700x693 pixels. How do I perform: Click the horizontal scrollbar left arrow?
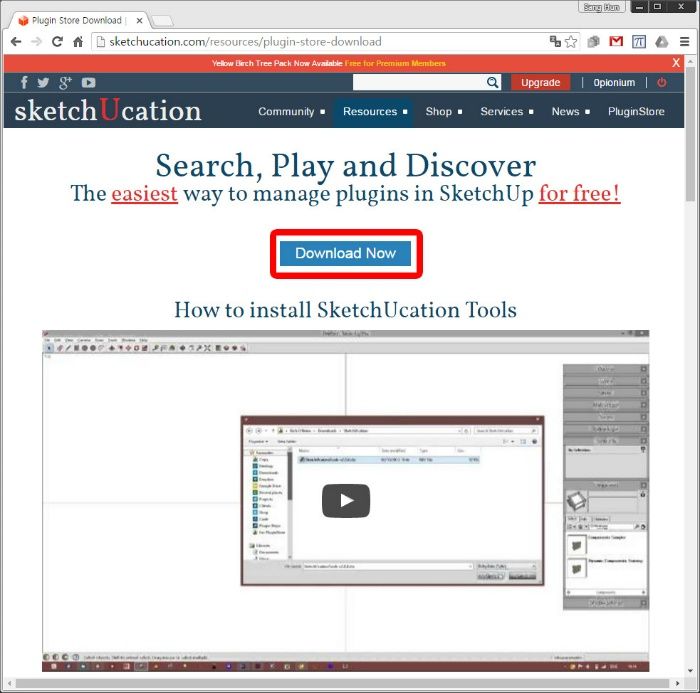[9, 683]
